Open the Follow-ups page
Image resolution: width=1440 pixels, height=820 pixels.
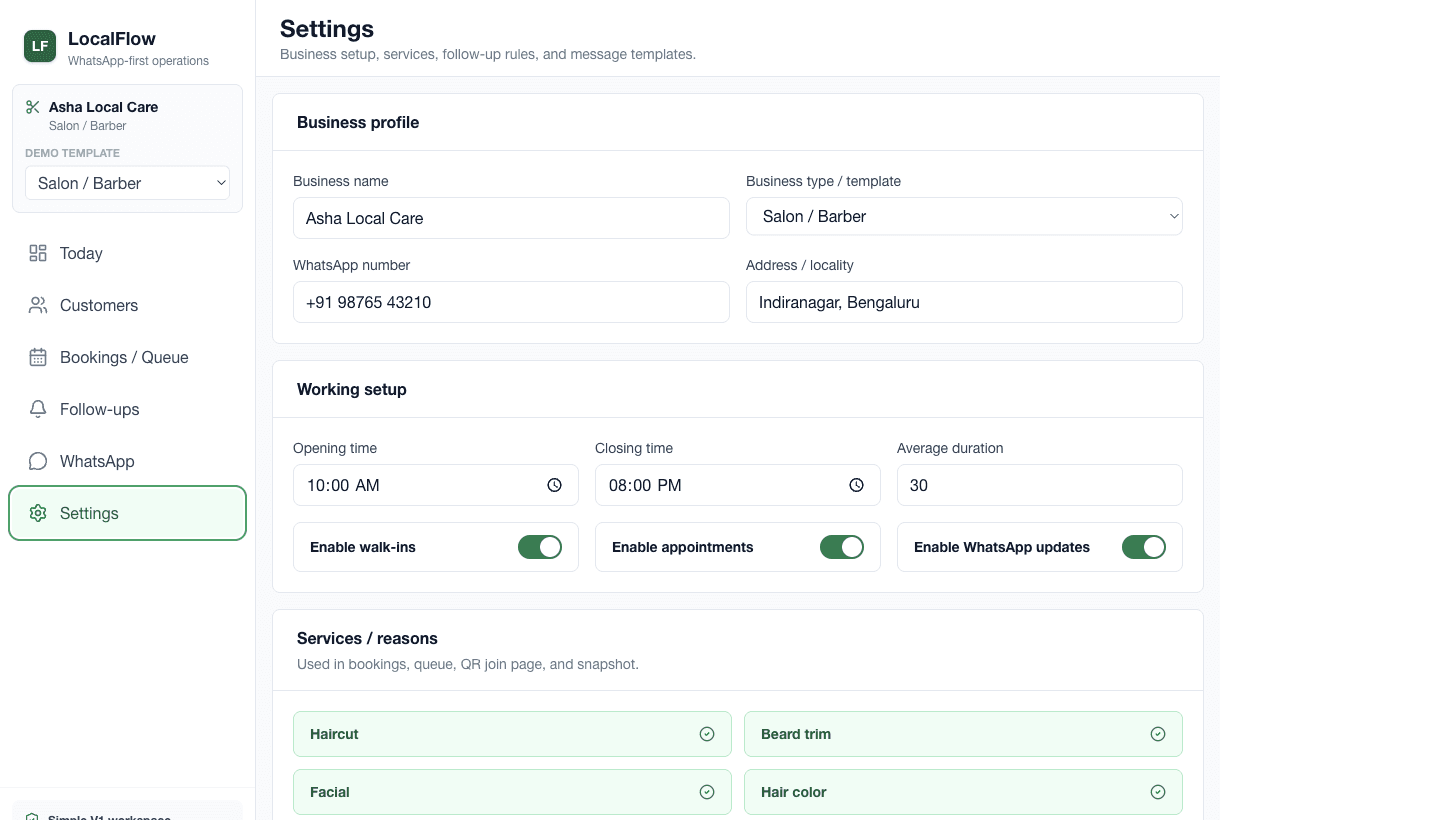127,409
